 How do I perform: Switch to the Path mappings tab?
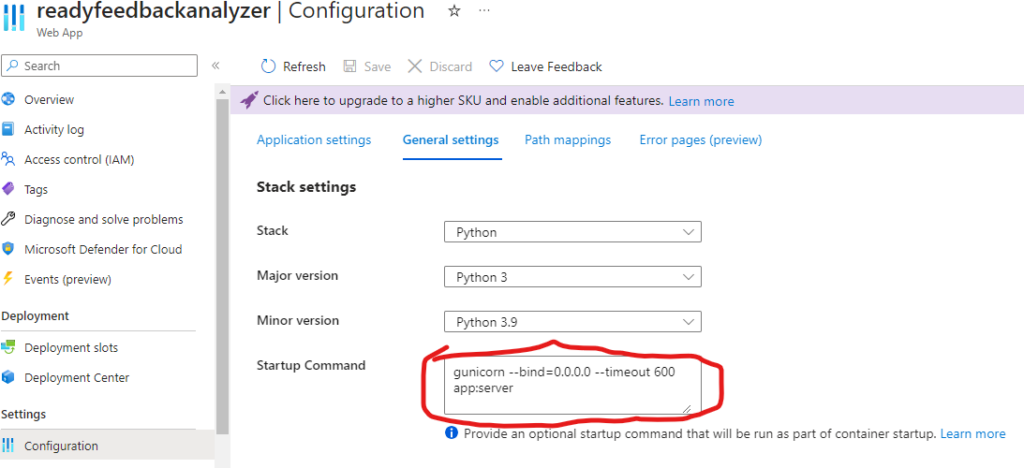pyautogui.click(x=567, y=140)
